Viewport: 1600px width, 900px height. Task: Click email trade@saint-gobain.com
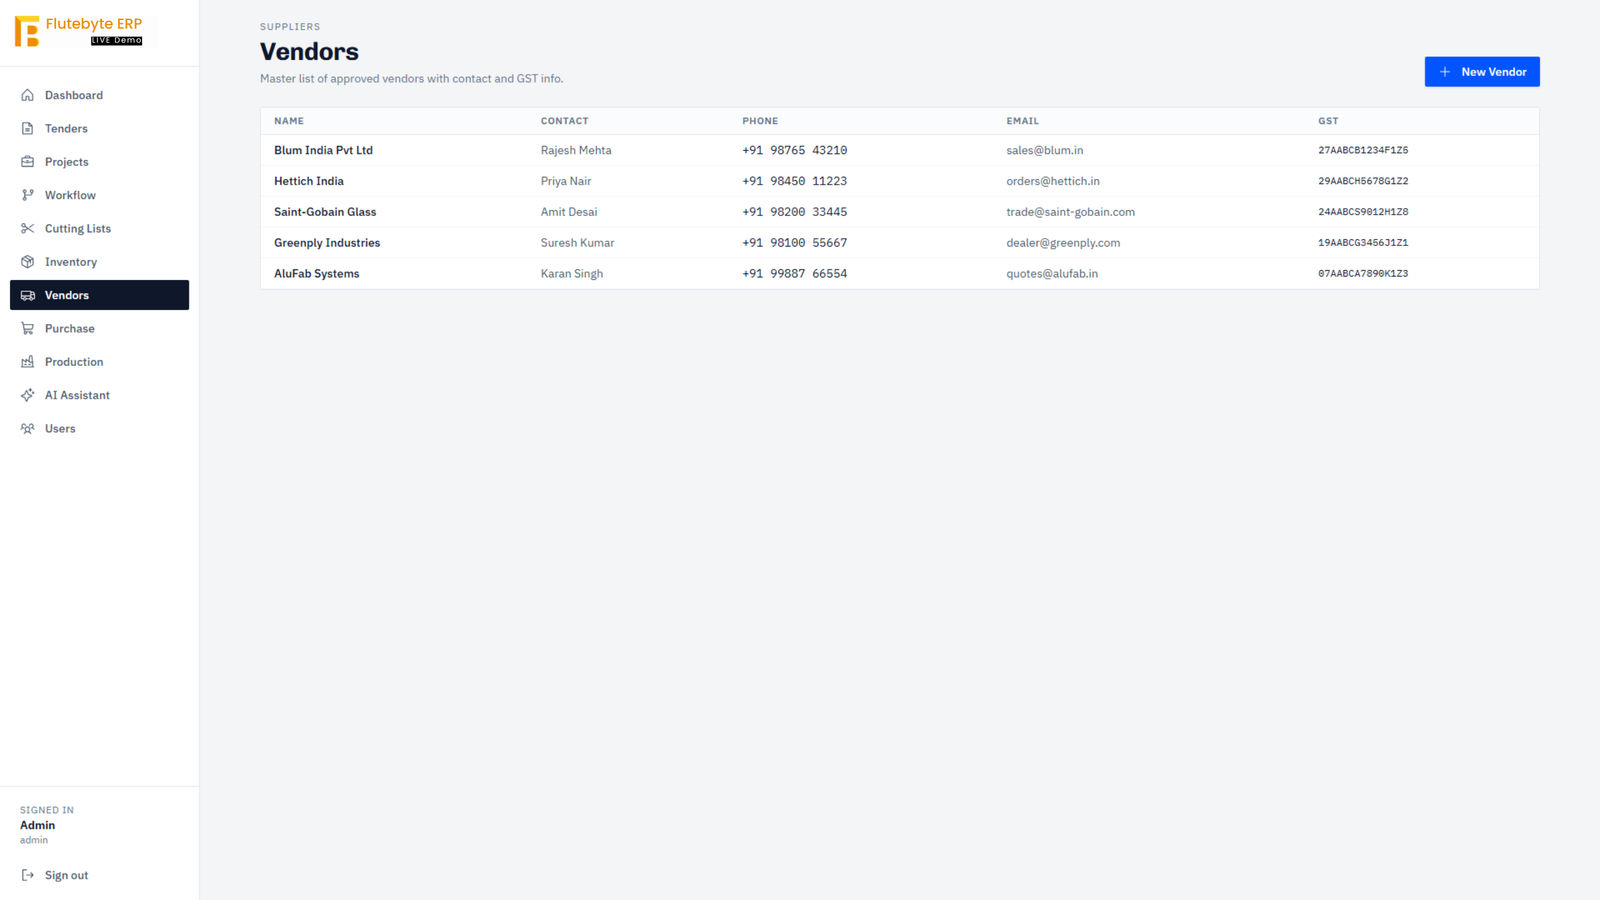(1071, 212)
